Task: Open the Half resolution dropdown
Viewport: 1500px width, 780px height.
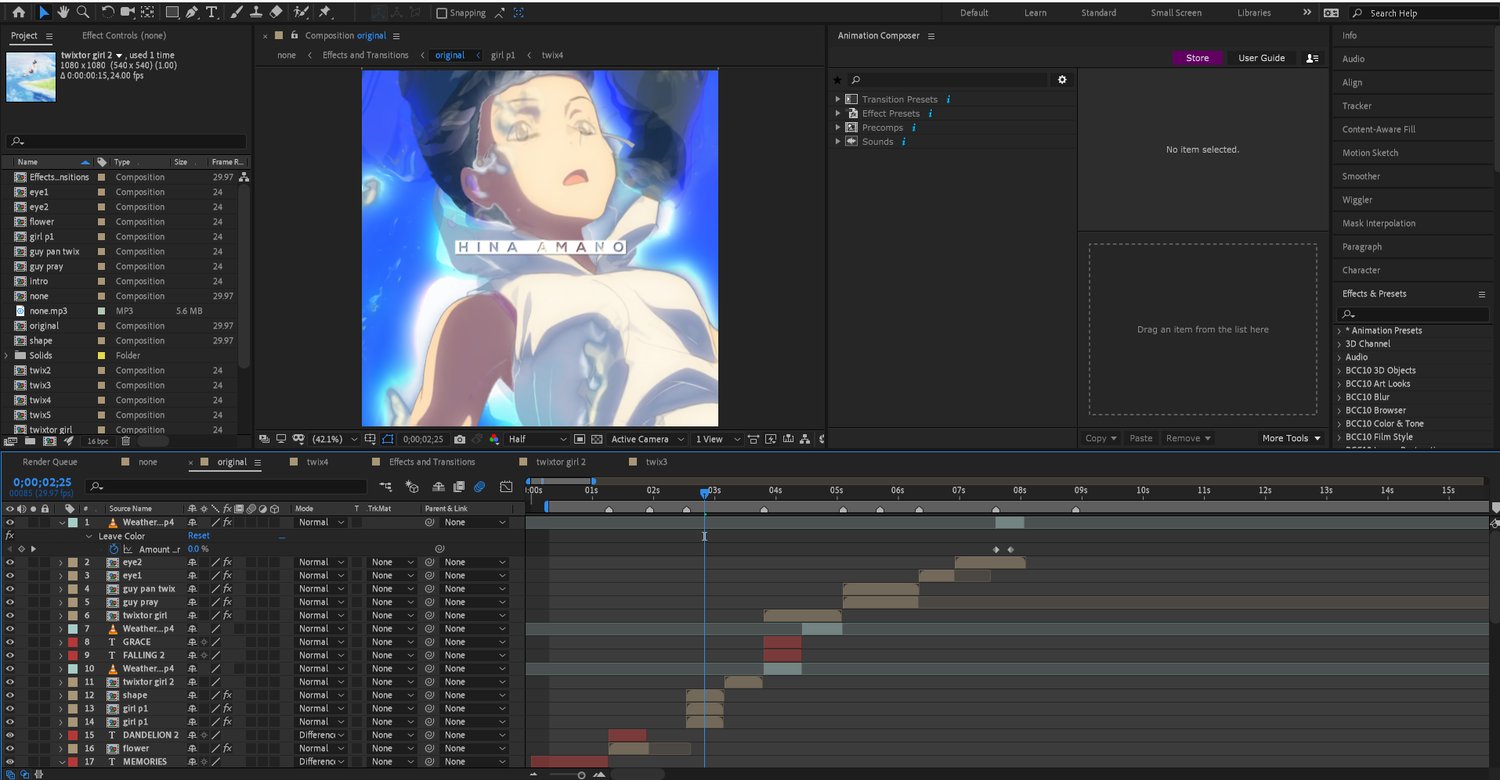Action: [x=538, y=439]
